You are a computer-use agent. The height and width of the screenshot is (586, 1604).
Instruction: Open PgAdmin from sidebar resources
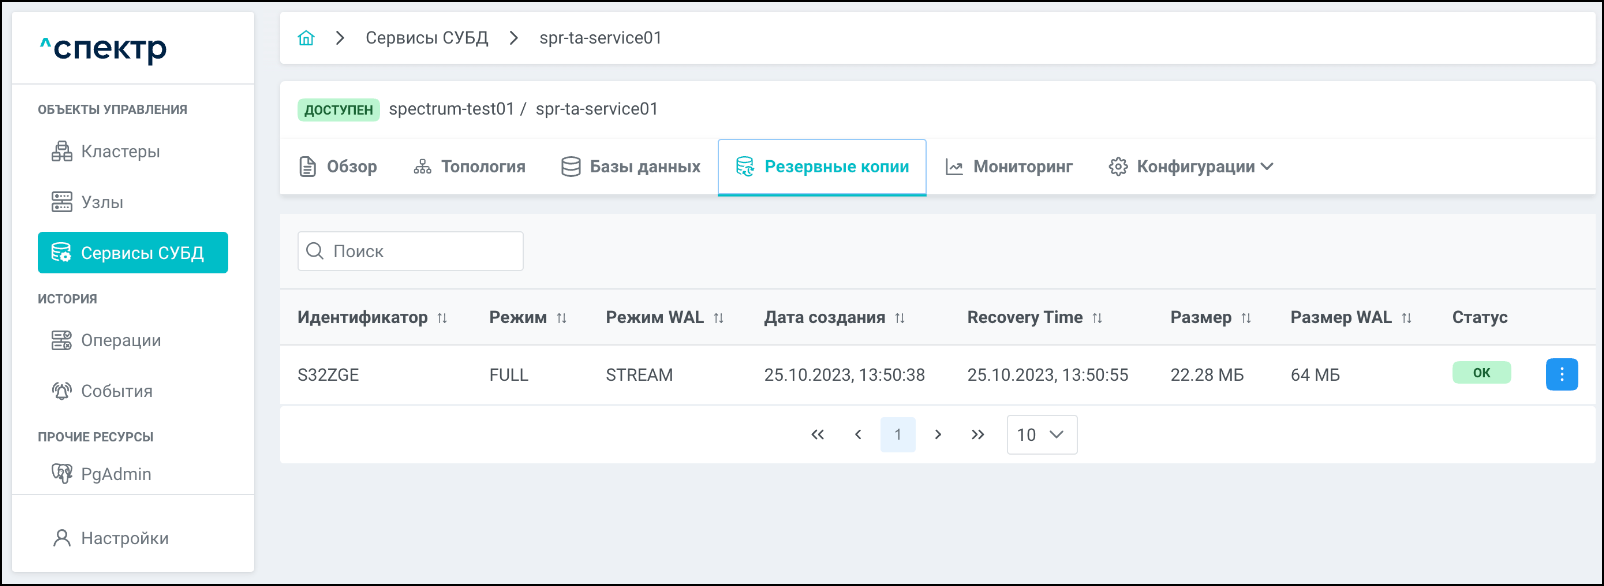tap(116, 474)
